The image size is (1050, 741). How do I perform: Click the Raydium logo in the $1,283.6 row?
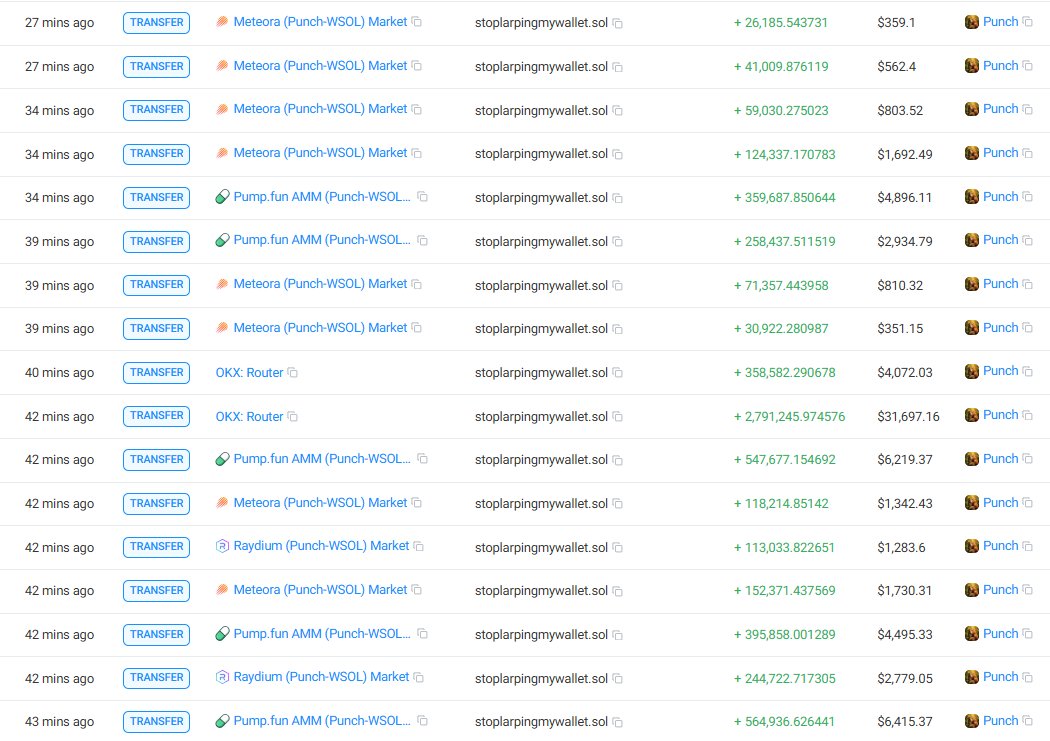222,546
